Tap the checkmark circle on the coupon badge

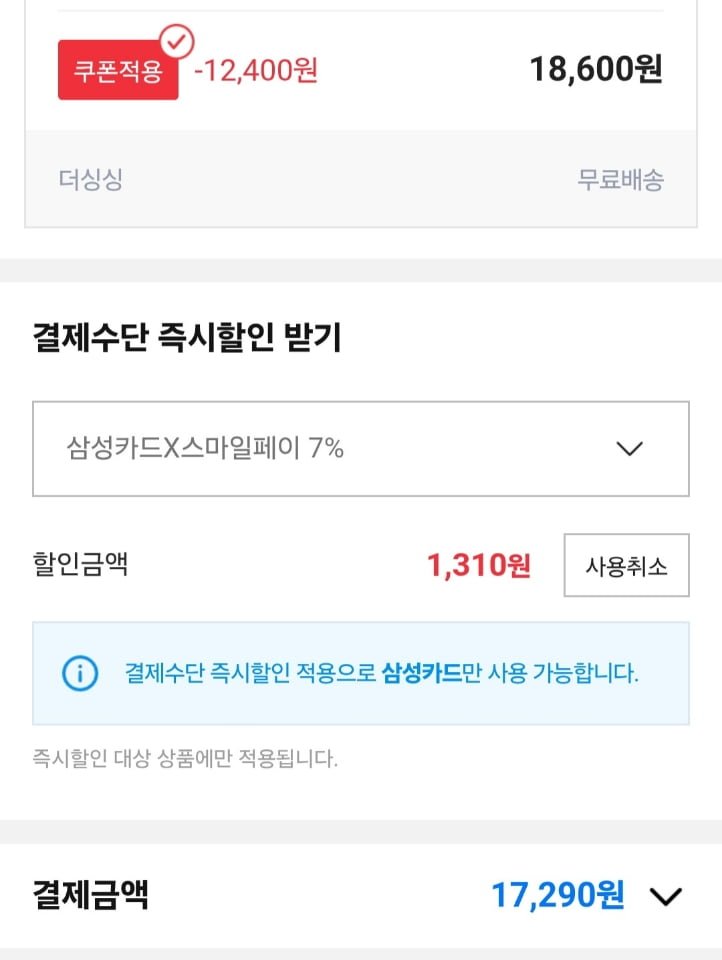[x=178, y=42]
